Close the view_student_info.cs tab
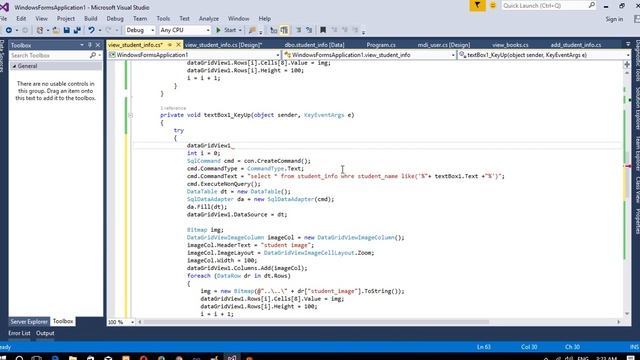Viewport: 640px width, 360px height. tap(178, 44)
